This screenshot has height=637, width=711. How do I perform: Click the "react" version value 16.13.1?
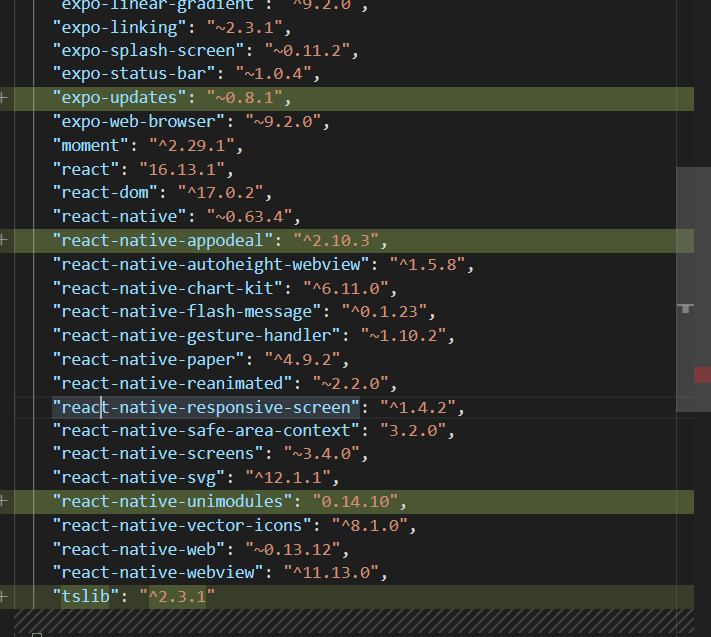[x=182, y=170]
